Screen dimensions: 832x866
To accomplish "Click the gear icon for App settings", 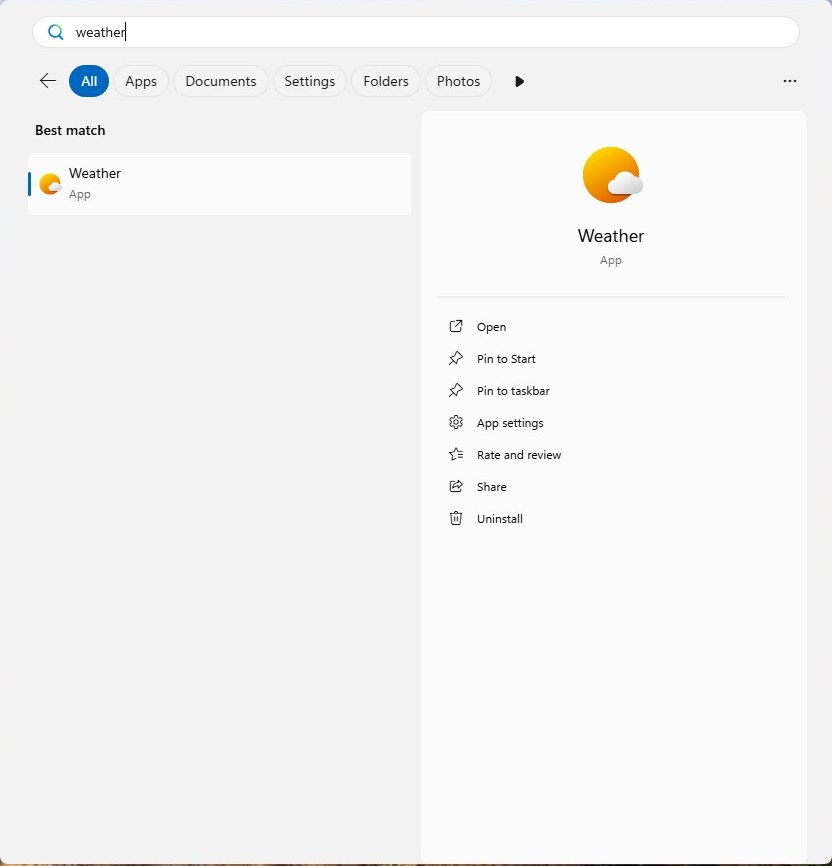I will pyautogui.click(x=456, y=423).
